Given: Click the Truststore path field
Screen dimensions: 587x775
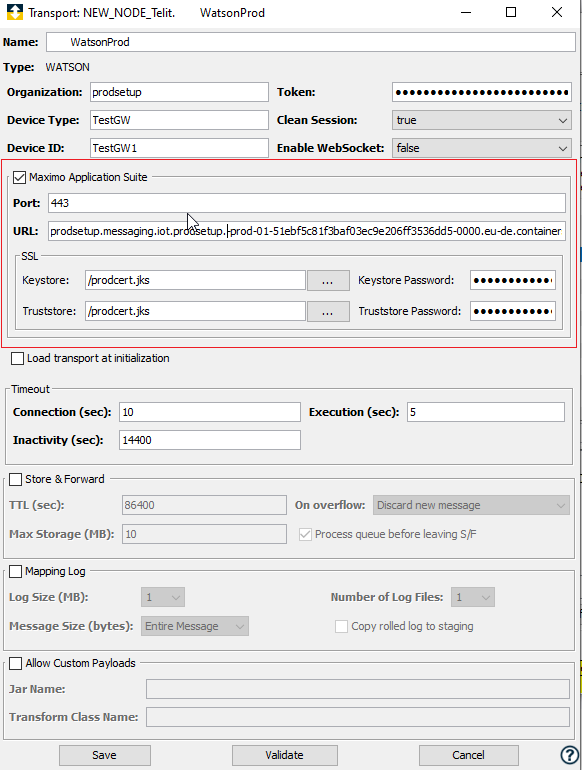Looking at the screenshot, I should tap(195, 311).
